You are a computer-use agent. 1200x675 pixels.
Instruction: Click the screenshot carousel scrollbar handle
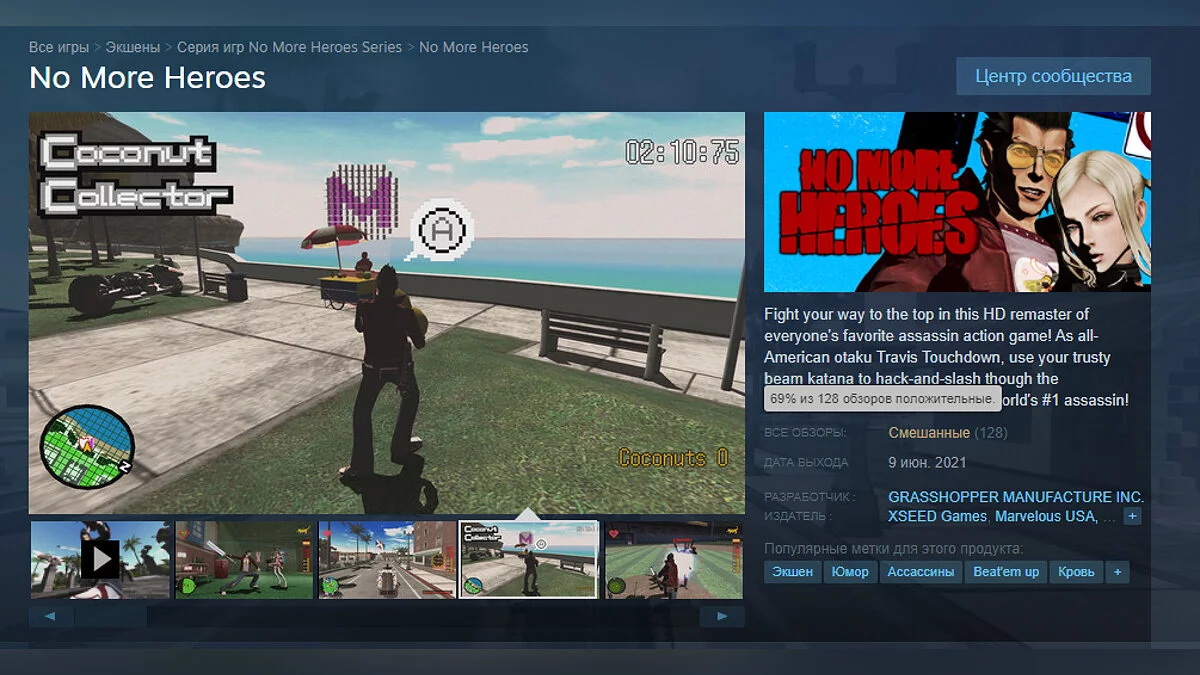click(111, 616)
